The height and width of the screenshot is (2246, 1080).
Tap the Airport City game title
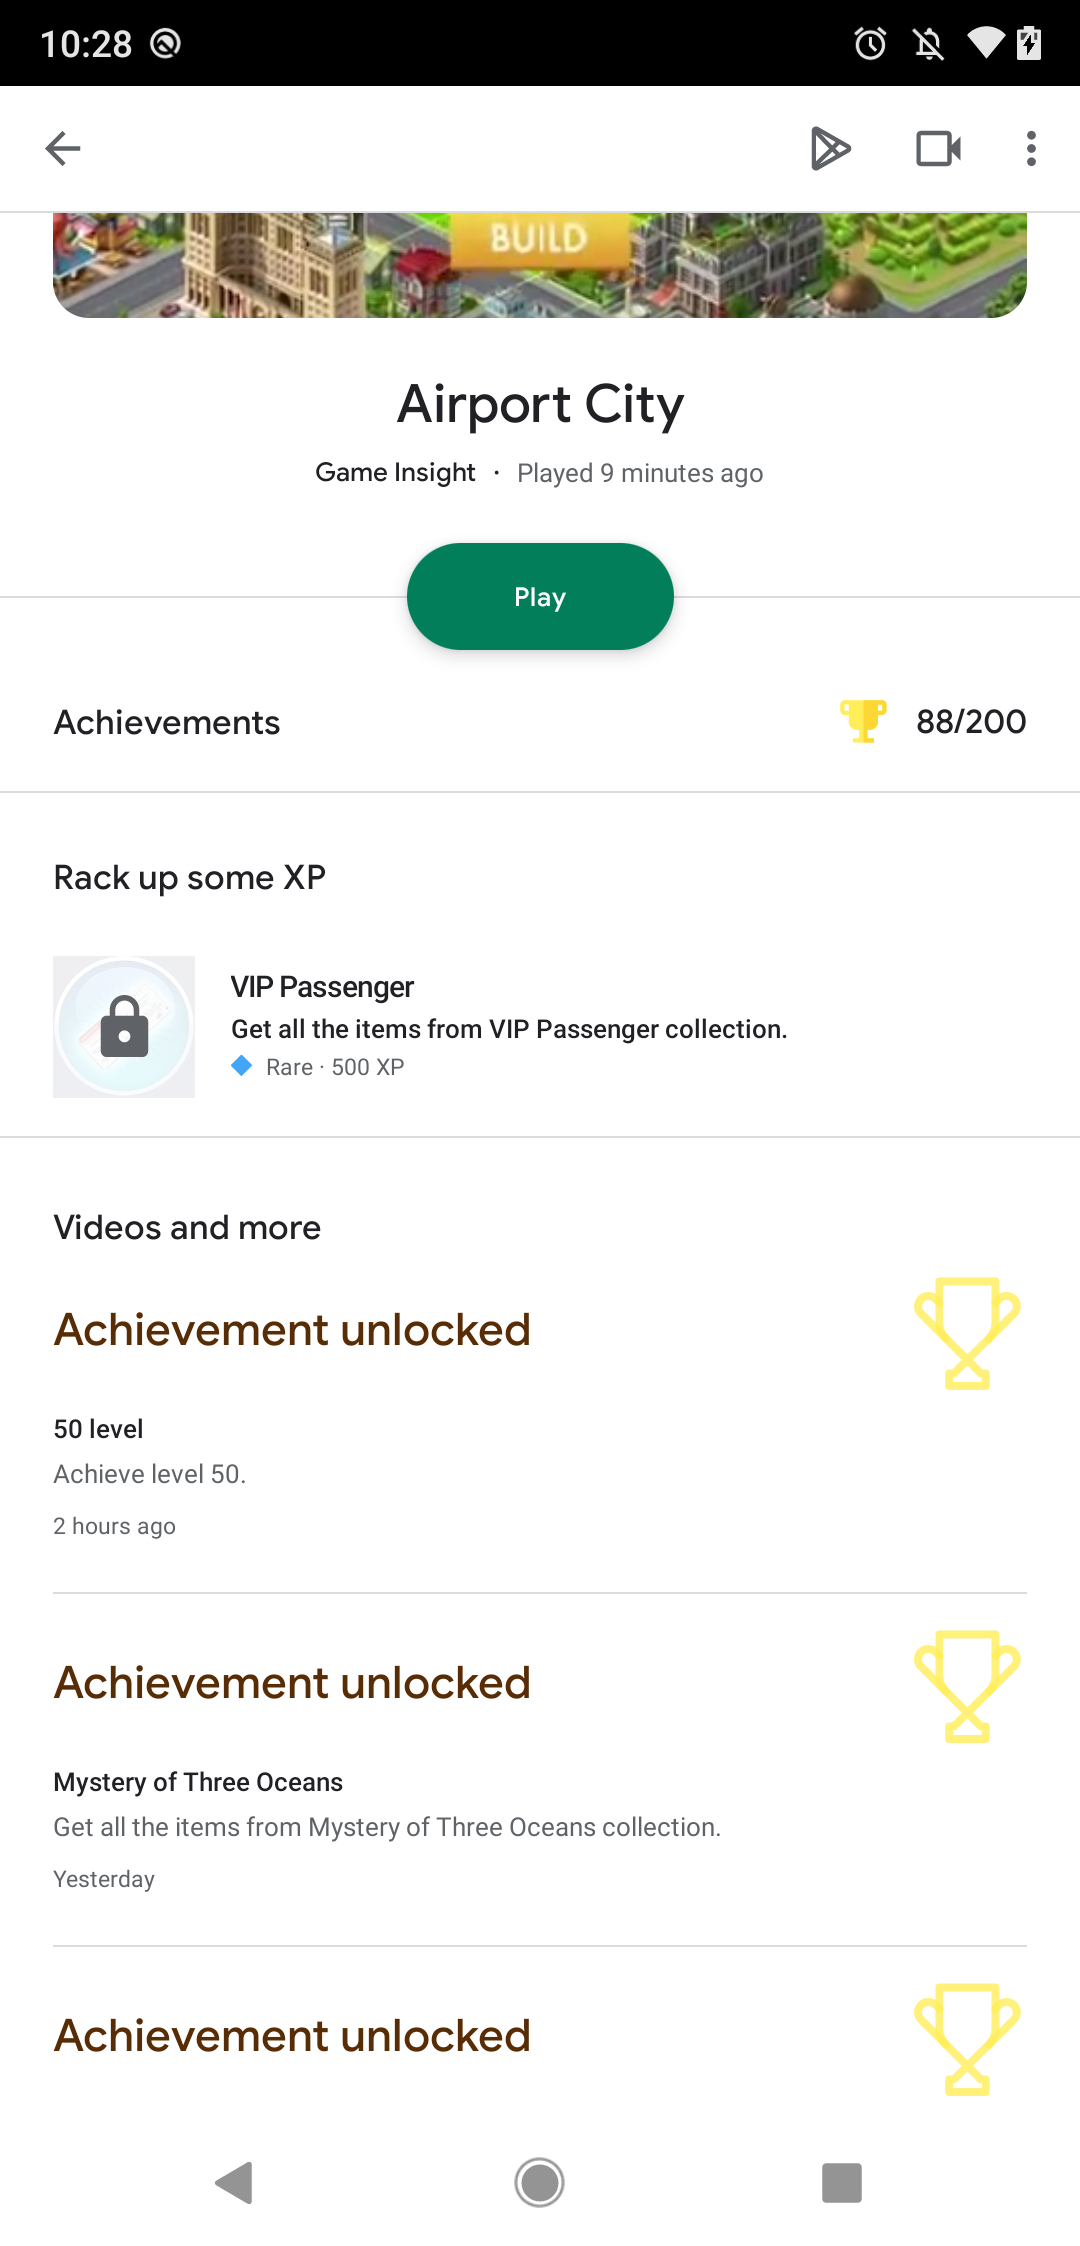point(540,405)
